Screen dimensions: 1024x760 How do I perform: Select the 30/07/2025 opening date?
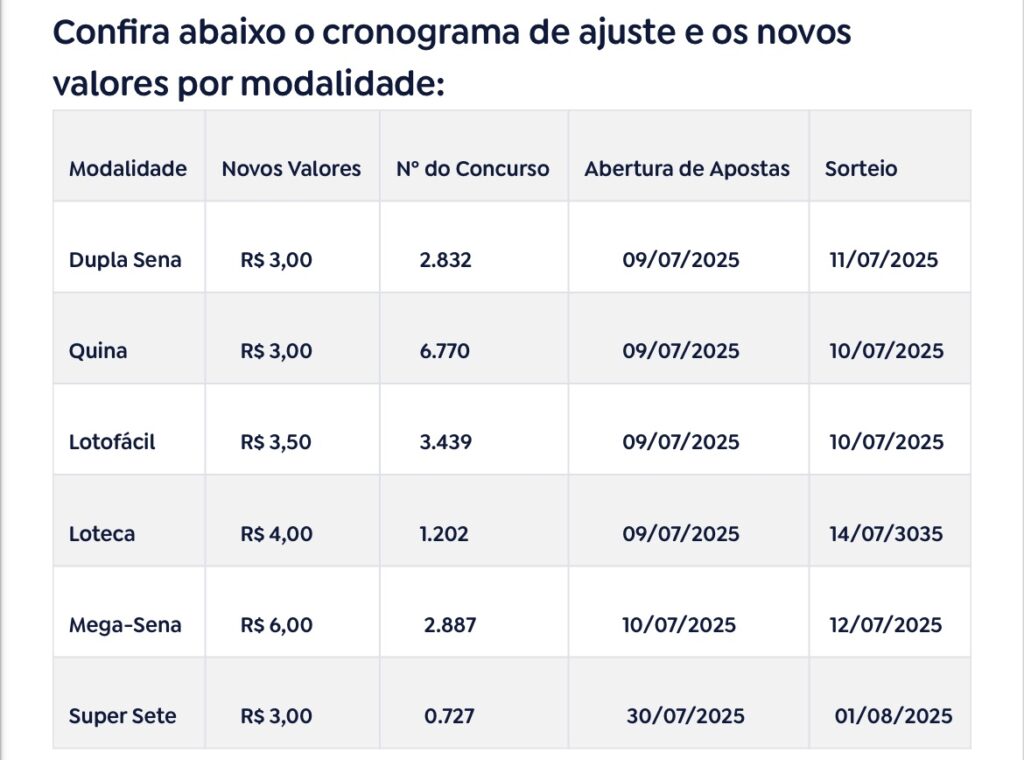(686, 716)
